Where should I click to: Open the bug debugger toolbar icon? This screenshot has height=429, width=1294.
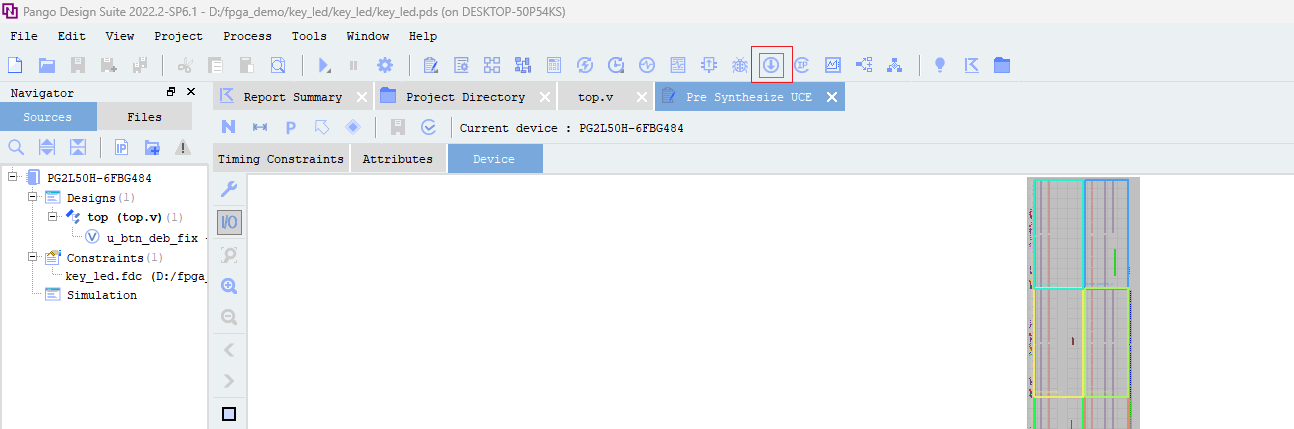[x=740, y=65]
